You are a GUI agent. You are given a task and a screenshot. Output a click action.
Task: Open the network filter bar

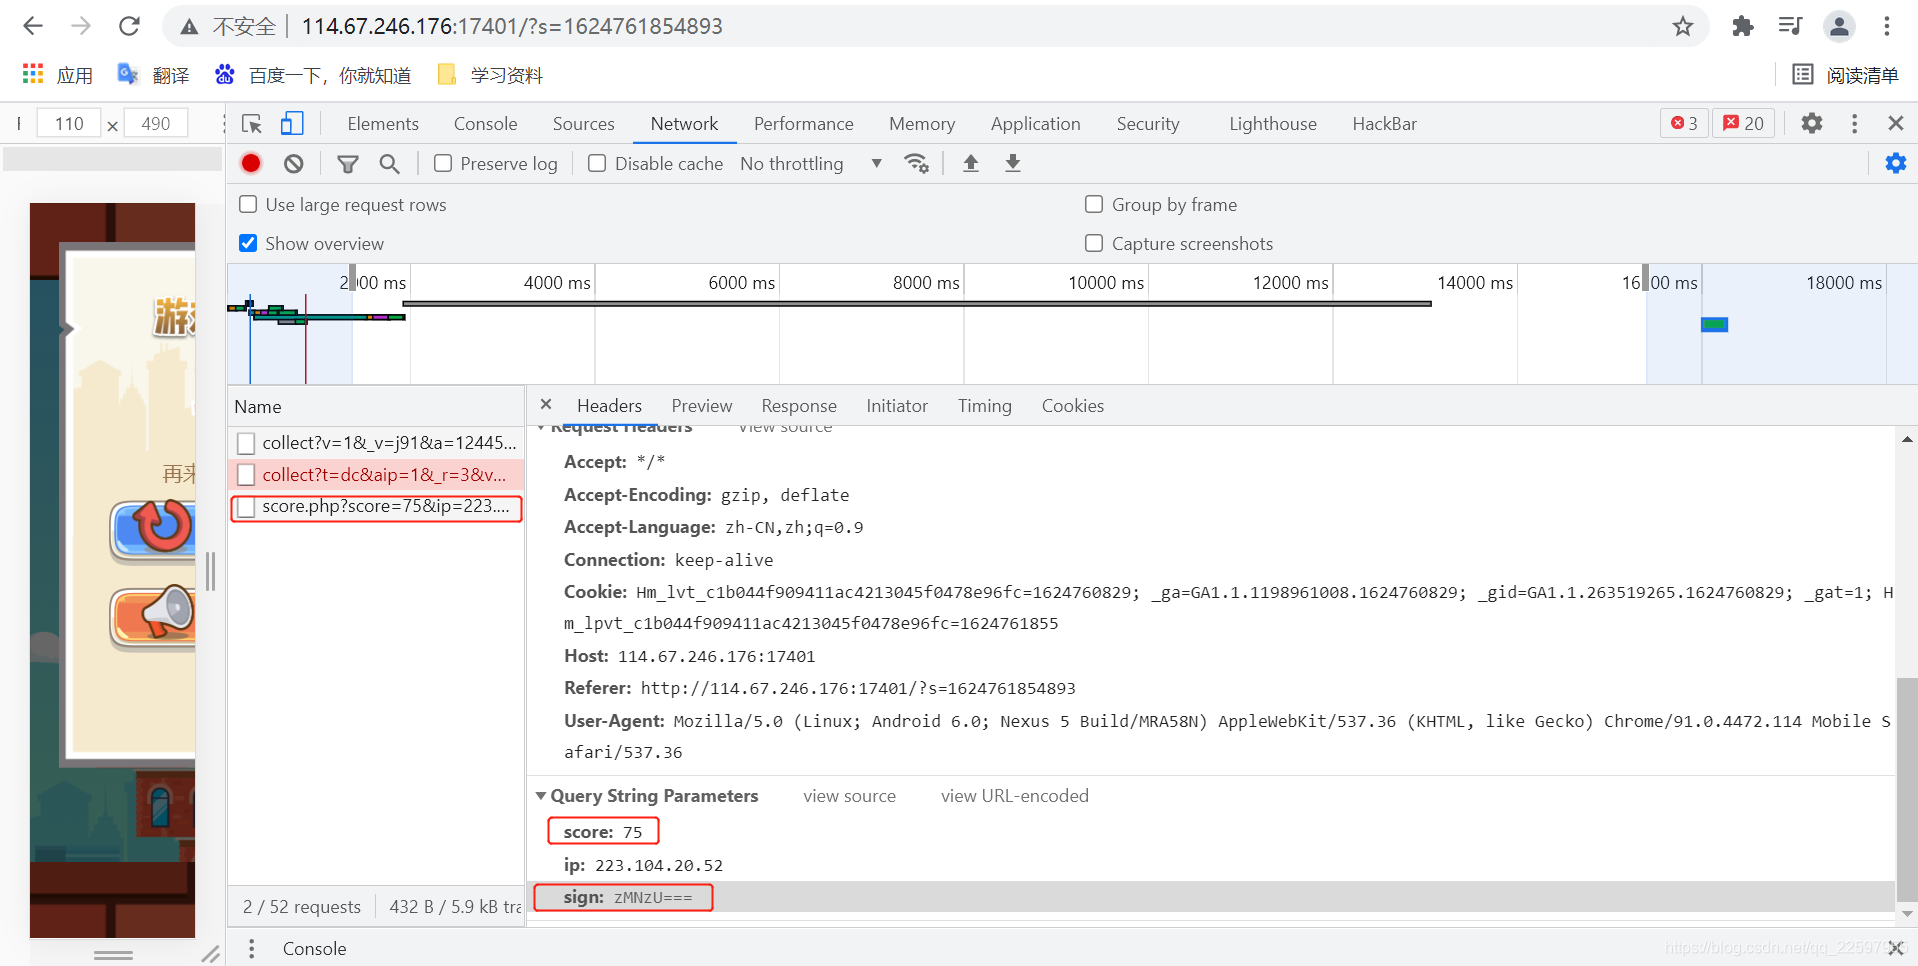point(348,163)
